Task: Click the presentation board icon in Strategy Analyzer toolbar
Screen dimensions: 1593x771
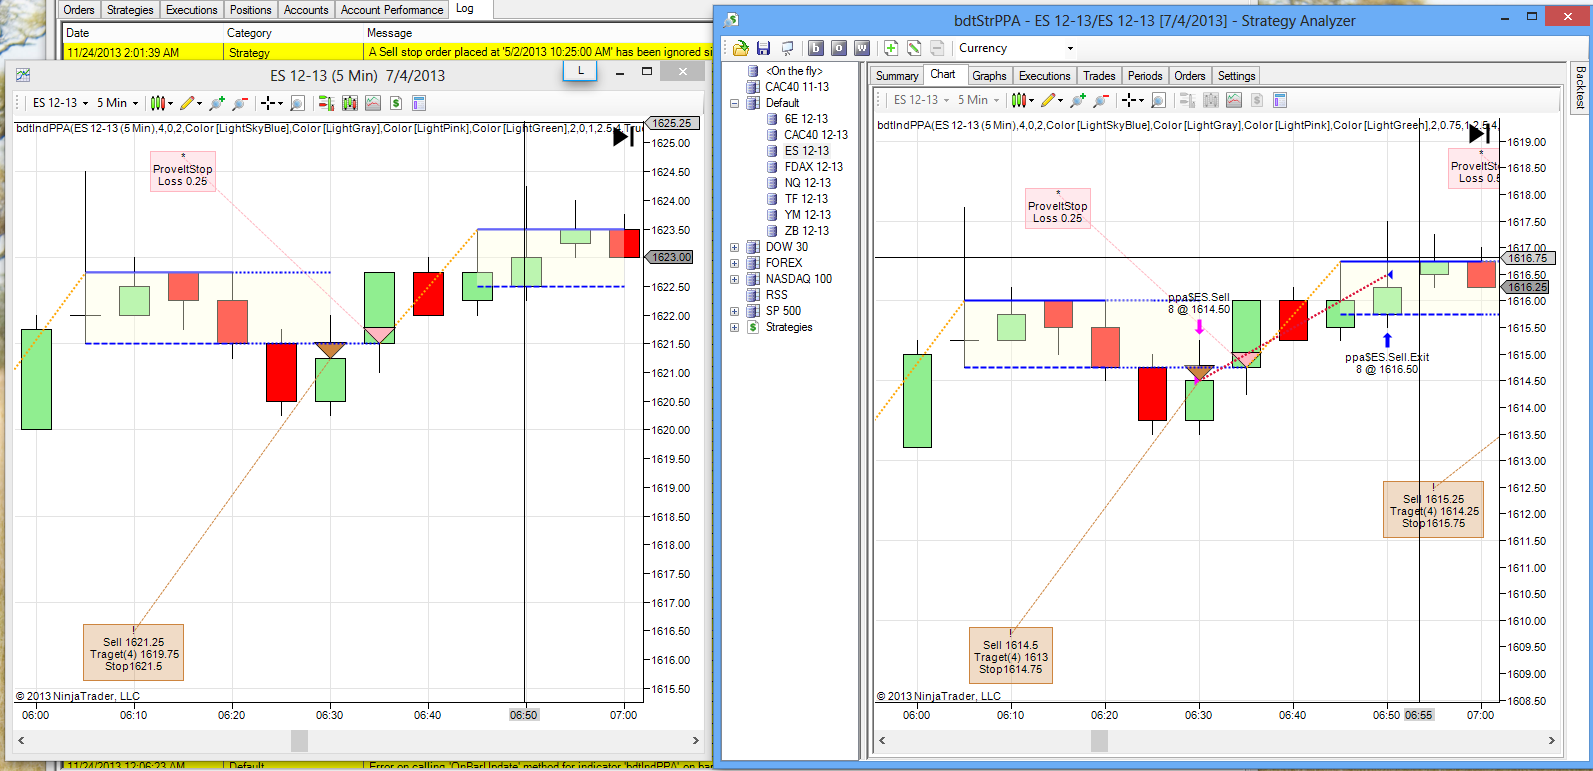Action: point(787,48)
